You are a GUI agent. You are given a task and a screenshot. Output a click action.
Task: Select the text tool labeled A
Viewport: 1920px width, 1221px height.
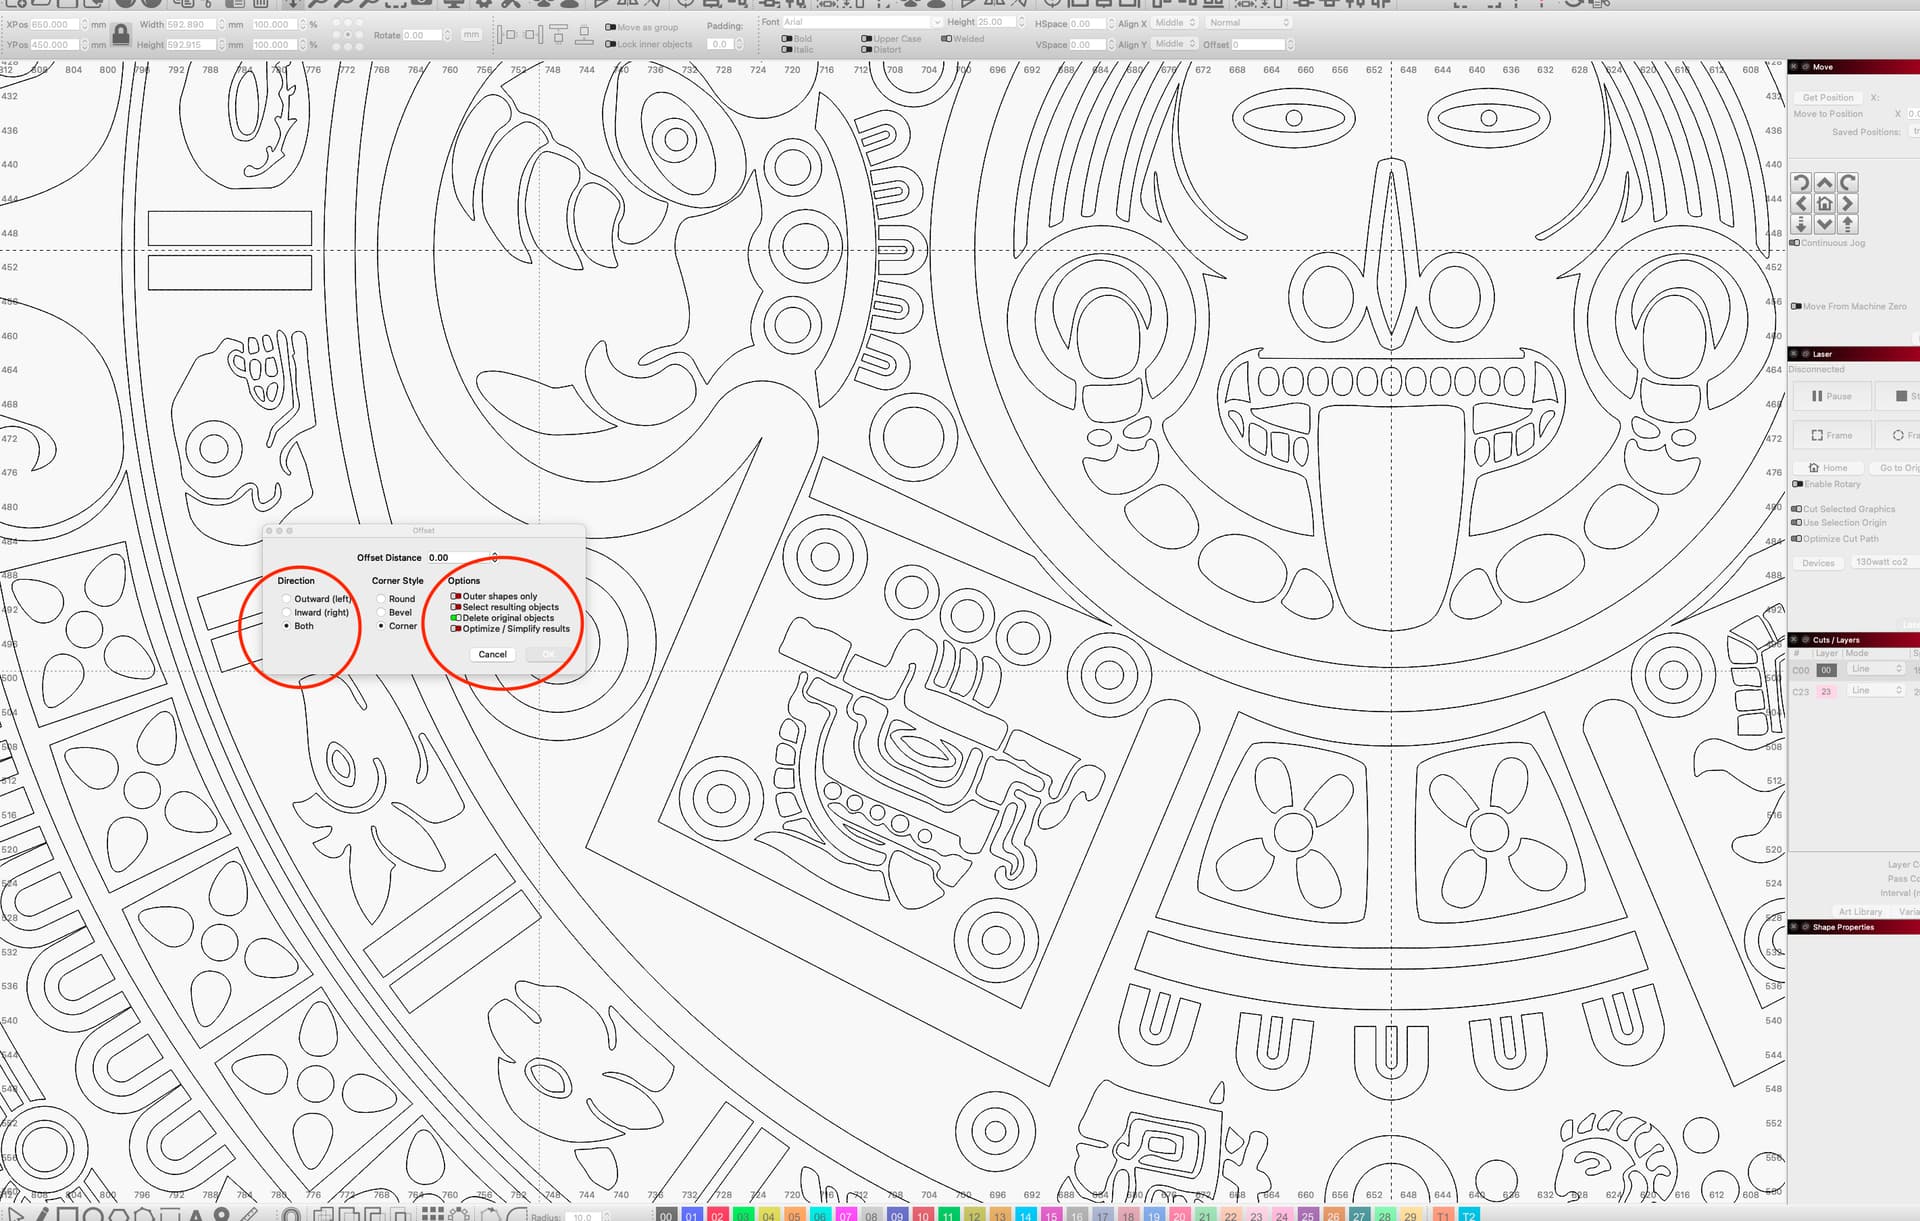(196, 1214)
